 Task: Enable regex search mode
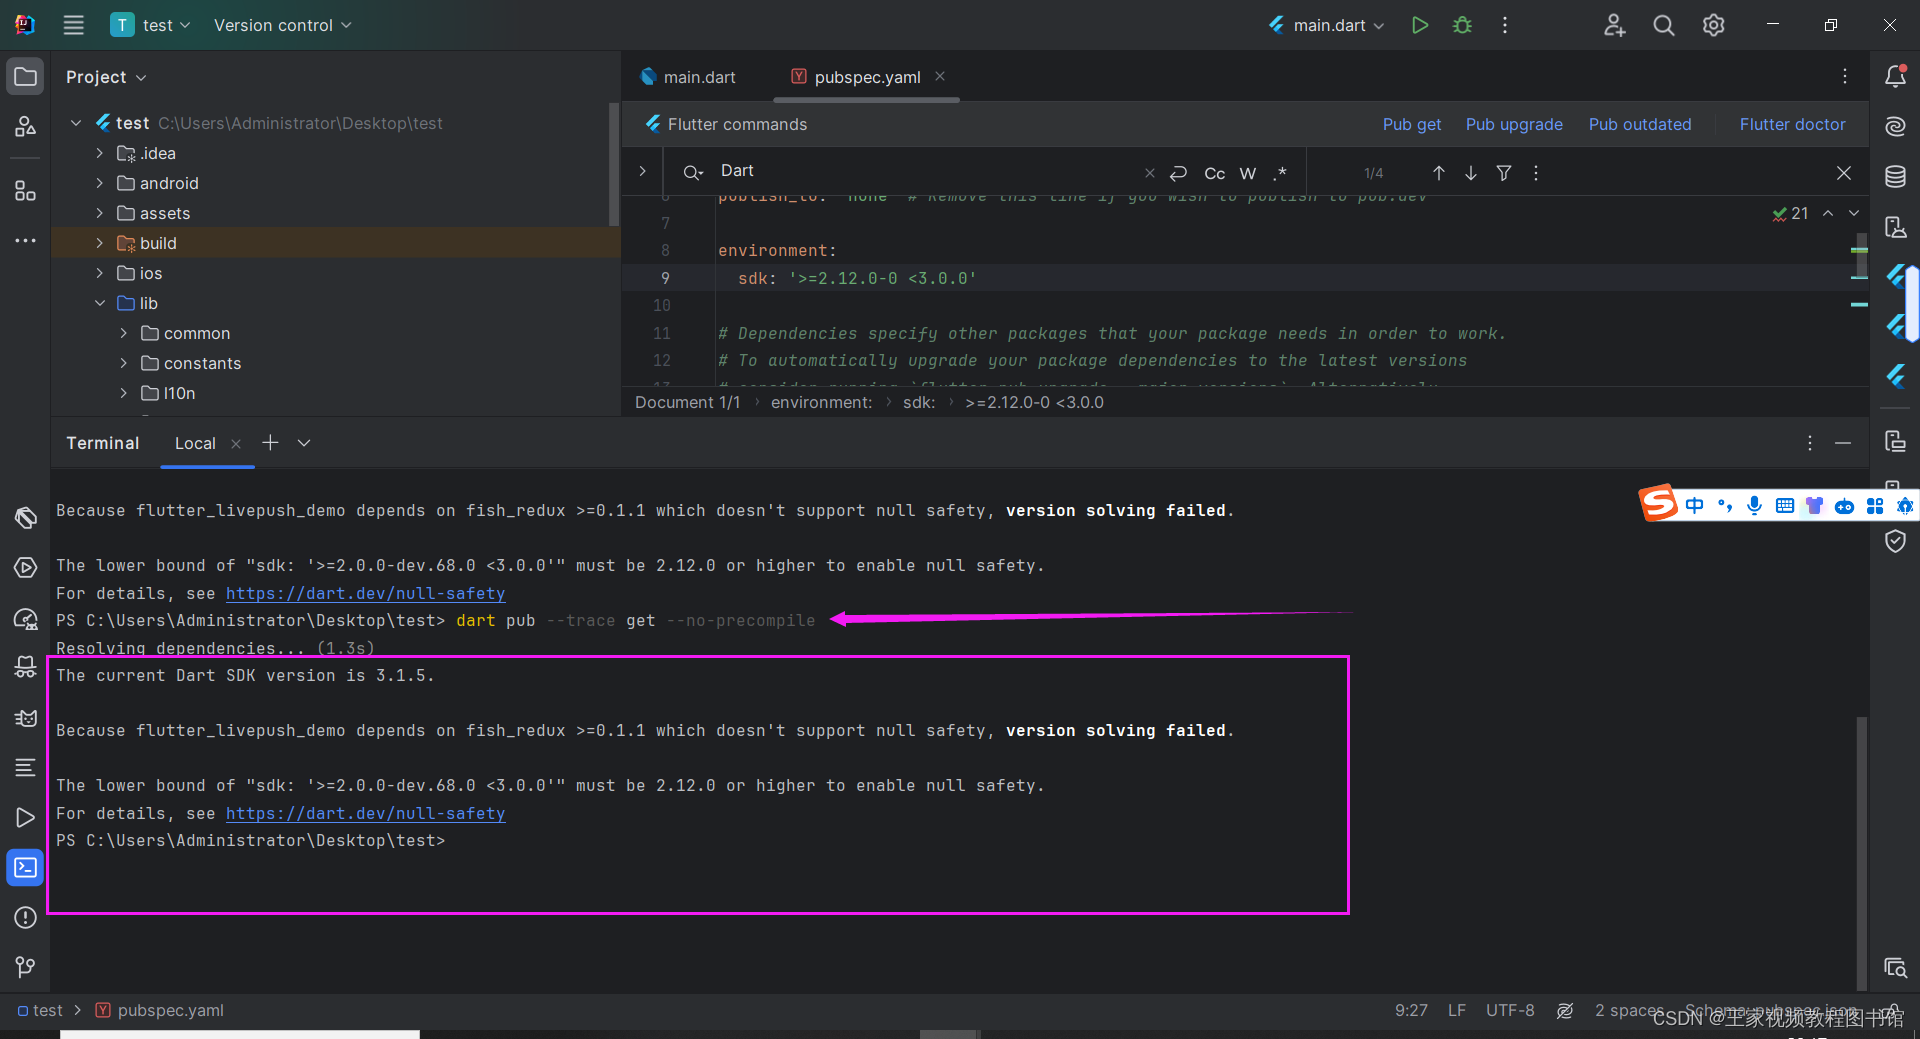1280,173
